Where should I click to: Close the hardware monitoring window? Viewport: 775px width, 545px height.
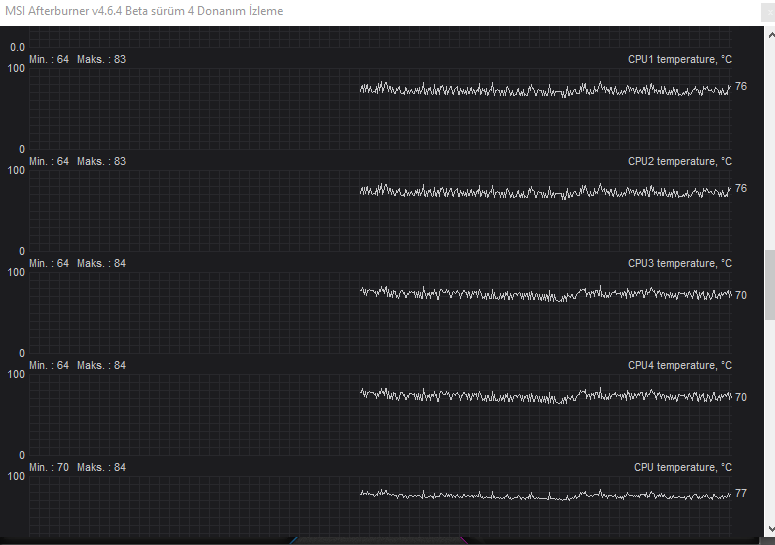tap(769, 13)
